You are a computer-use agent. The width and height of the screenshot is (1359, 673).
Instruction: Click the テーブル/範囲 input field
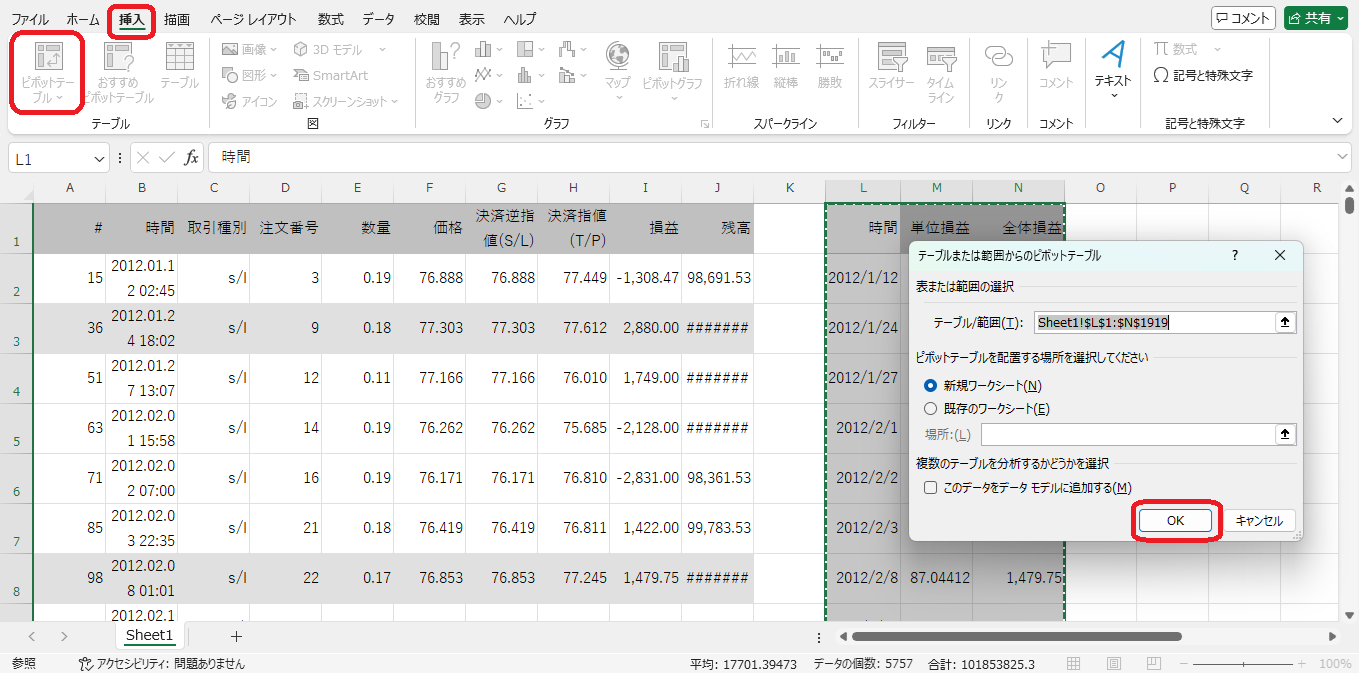1154,322
